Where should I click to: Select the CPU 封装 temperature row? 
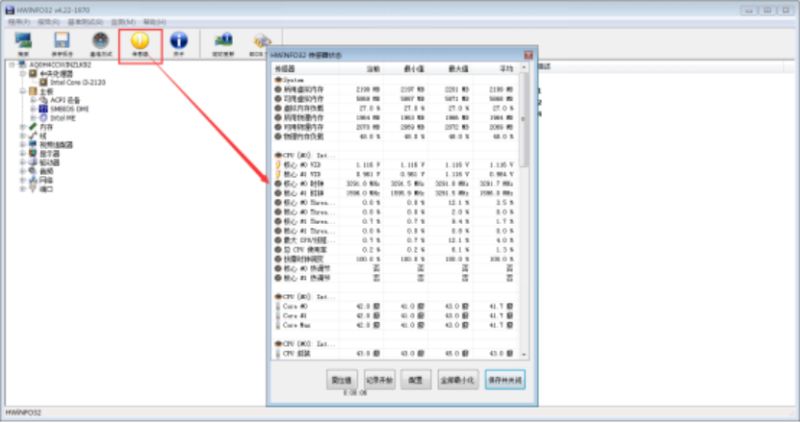(x=395, y=353)
